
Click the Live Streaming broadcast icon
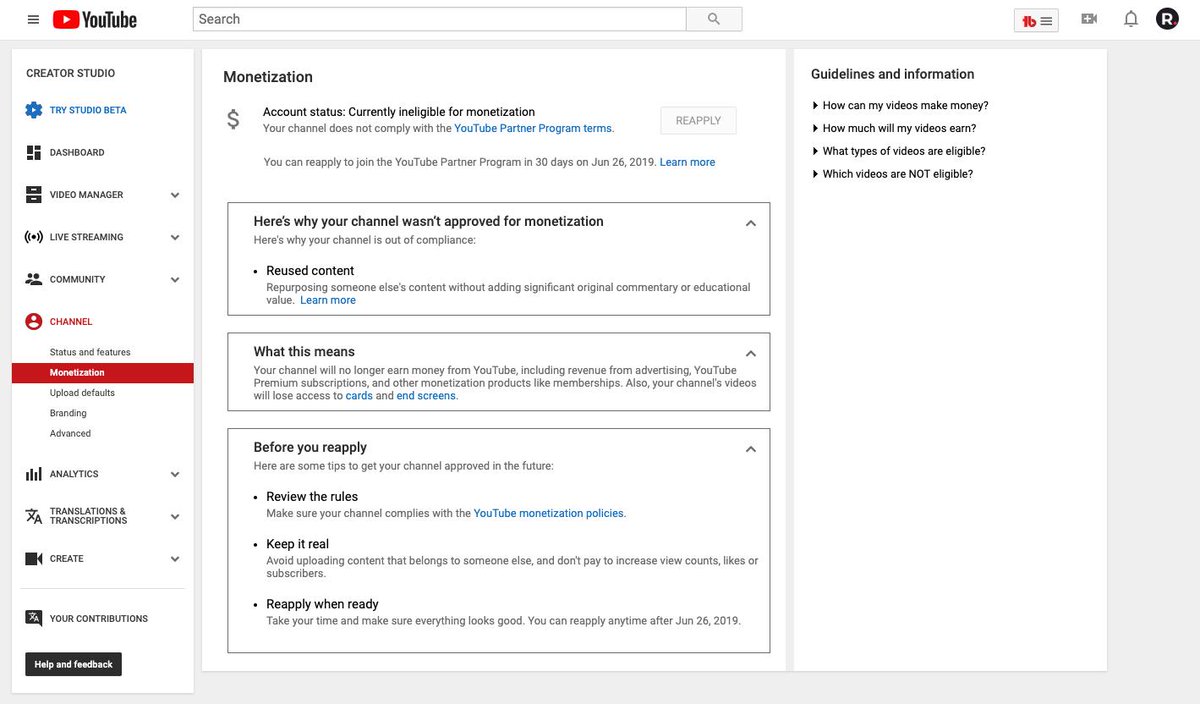pyautogui.click(x=34, y=237)
